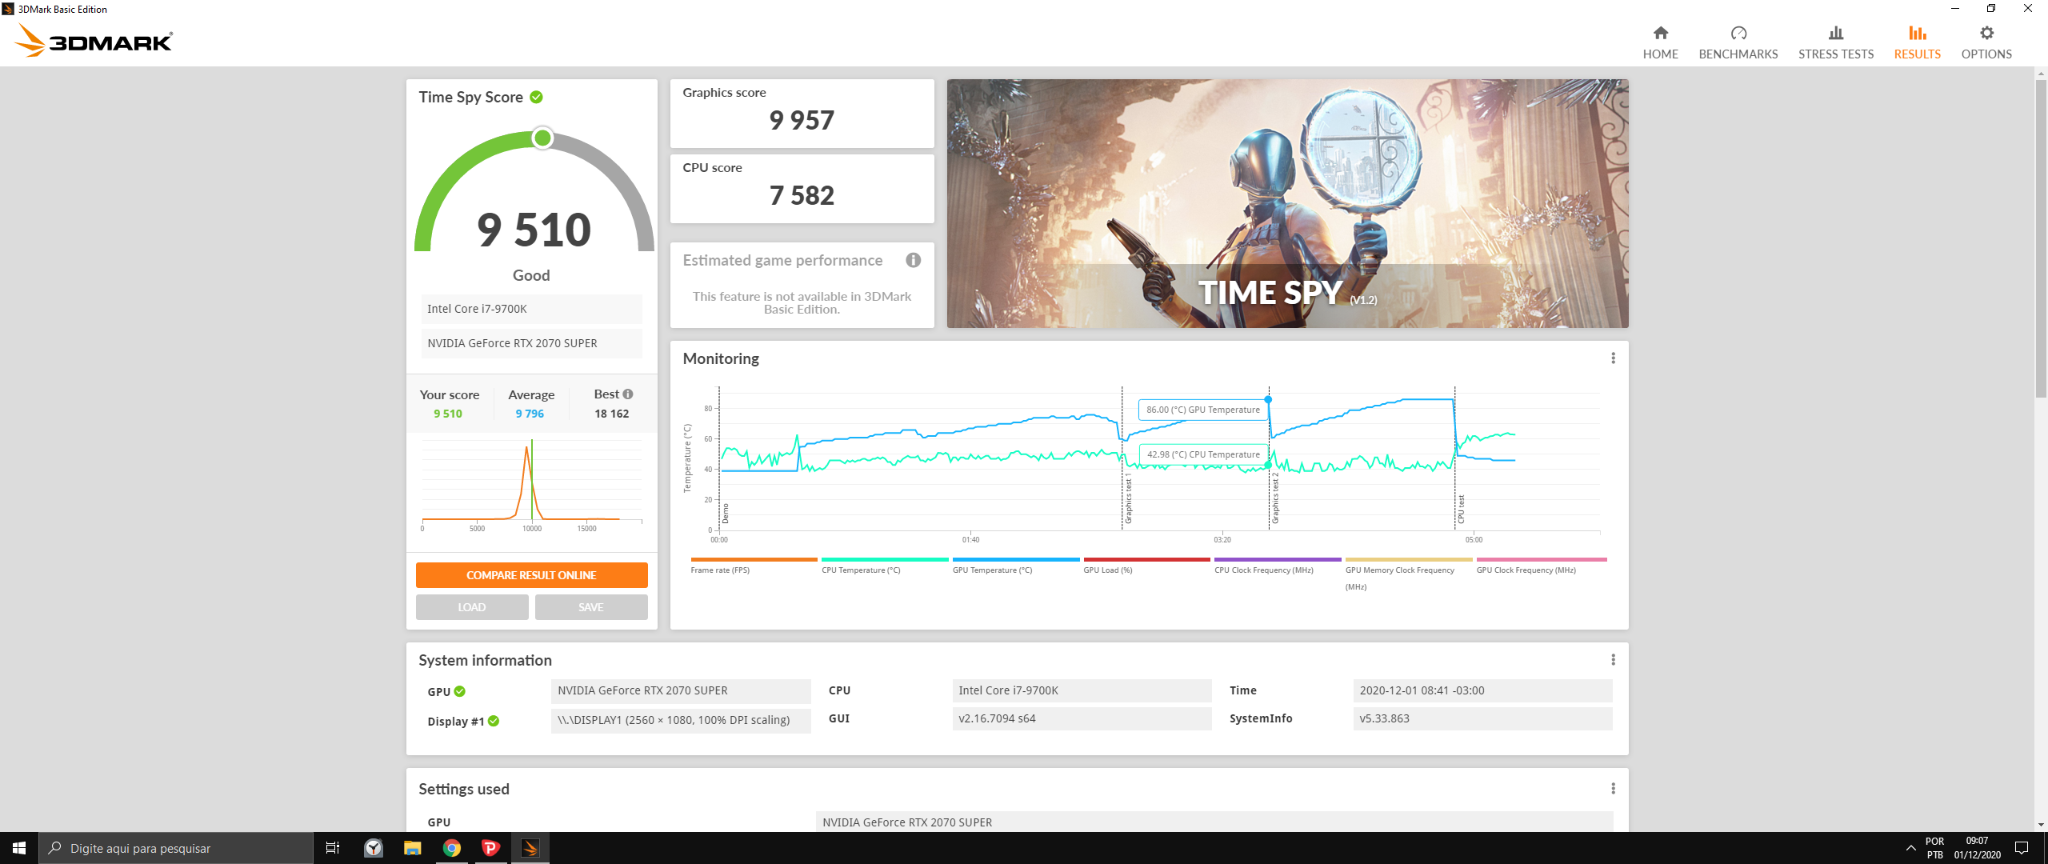Switch to the Stress Tests tab
Screen dimensions: 2048x864
coord(1836,43)
